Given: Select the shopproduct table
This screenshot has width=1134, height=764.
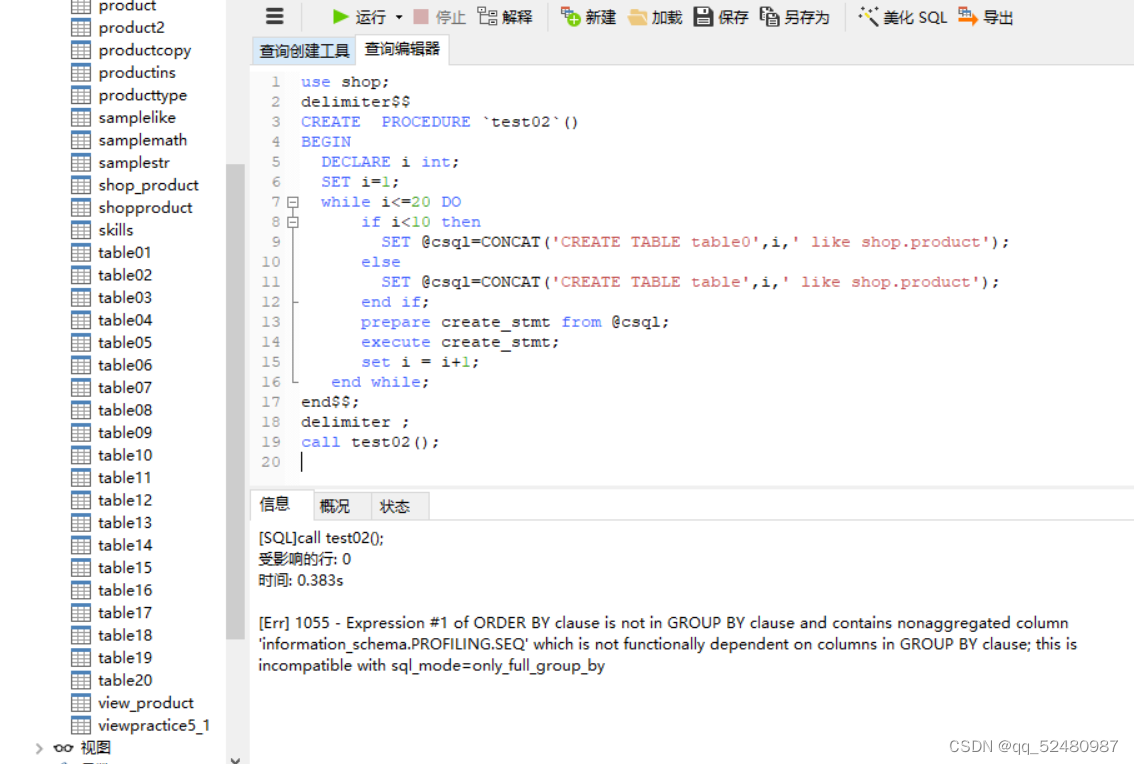Looking at the screenshot, I should point(145,208).
